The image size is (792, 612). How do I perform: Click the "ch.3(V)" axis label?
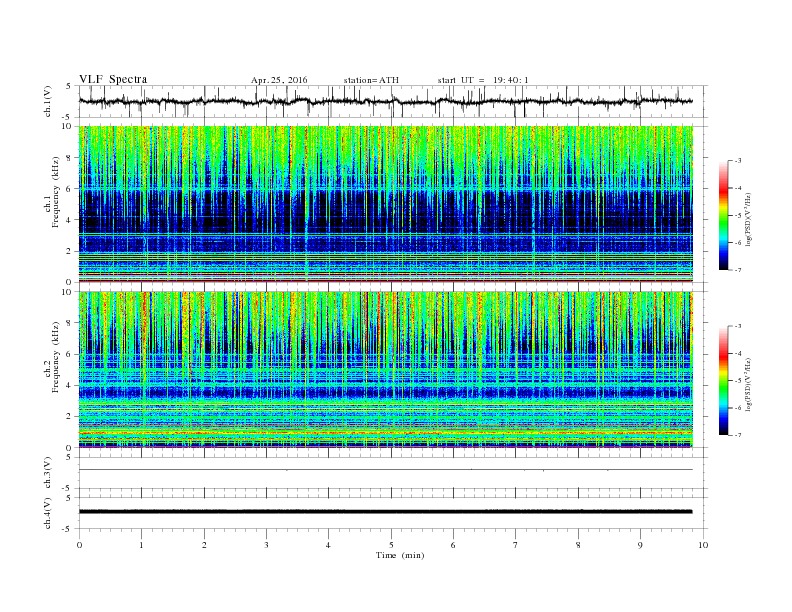tap(47, 473)
